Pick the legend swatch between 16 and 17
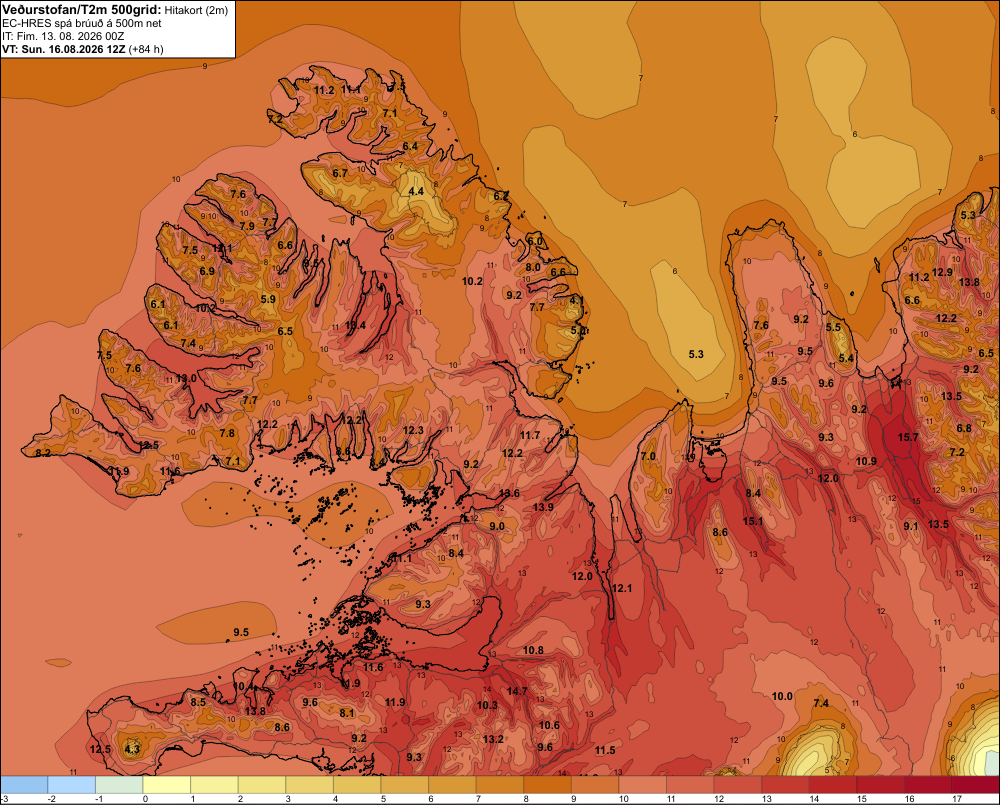Screen dimensions: 1000x805 (929, 785)
